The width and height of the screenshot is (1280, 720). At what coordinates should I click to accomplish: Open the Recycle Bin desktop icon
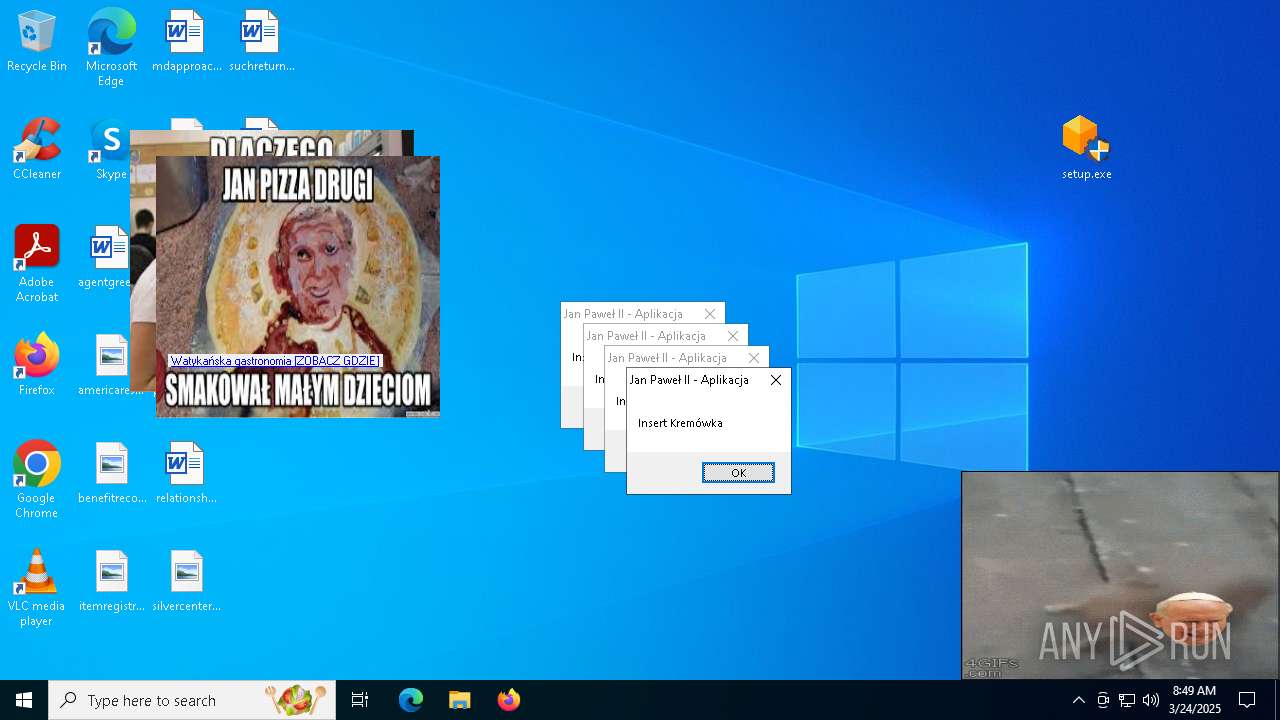[x=37, y=42]
